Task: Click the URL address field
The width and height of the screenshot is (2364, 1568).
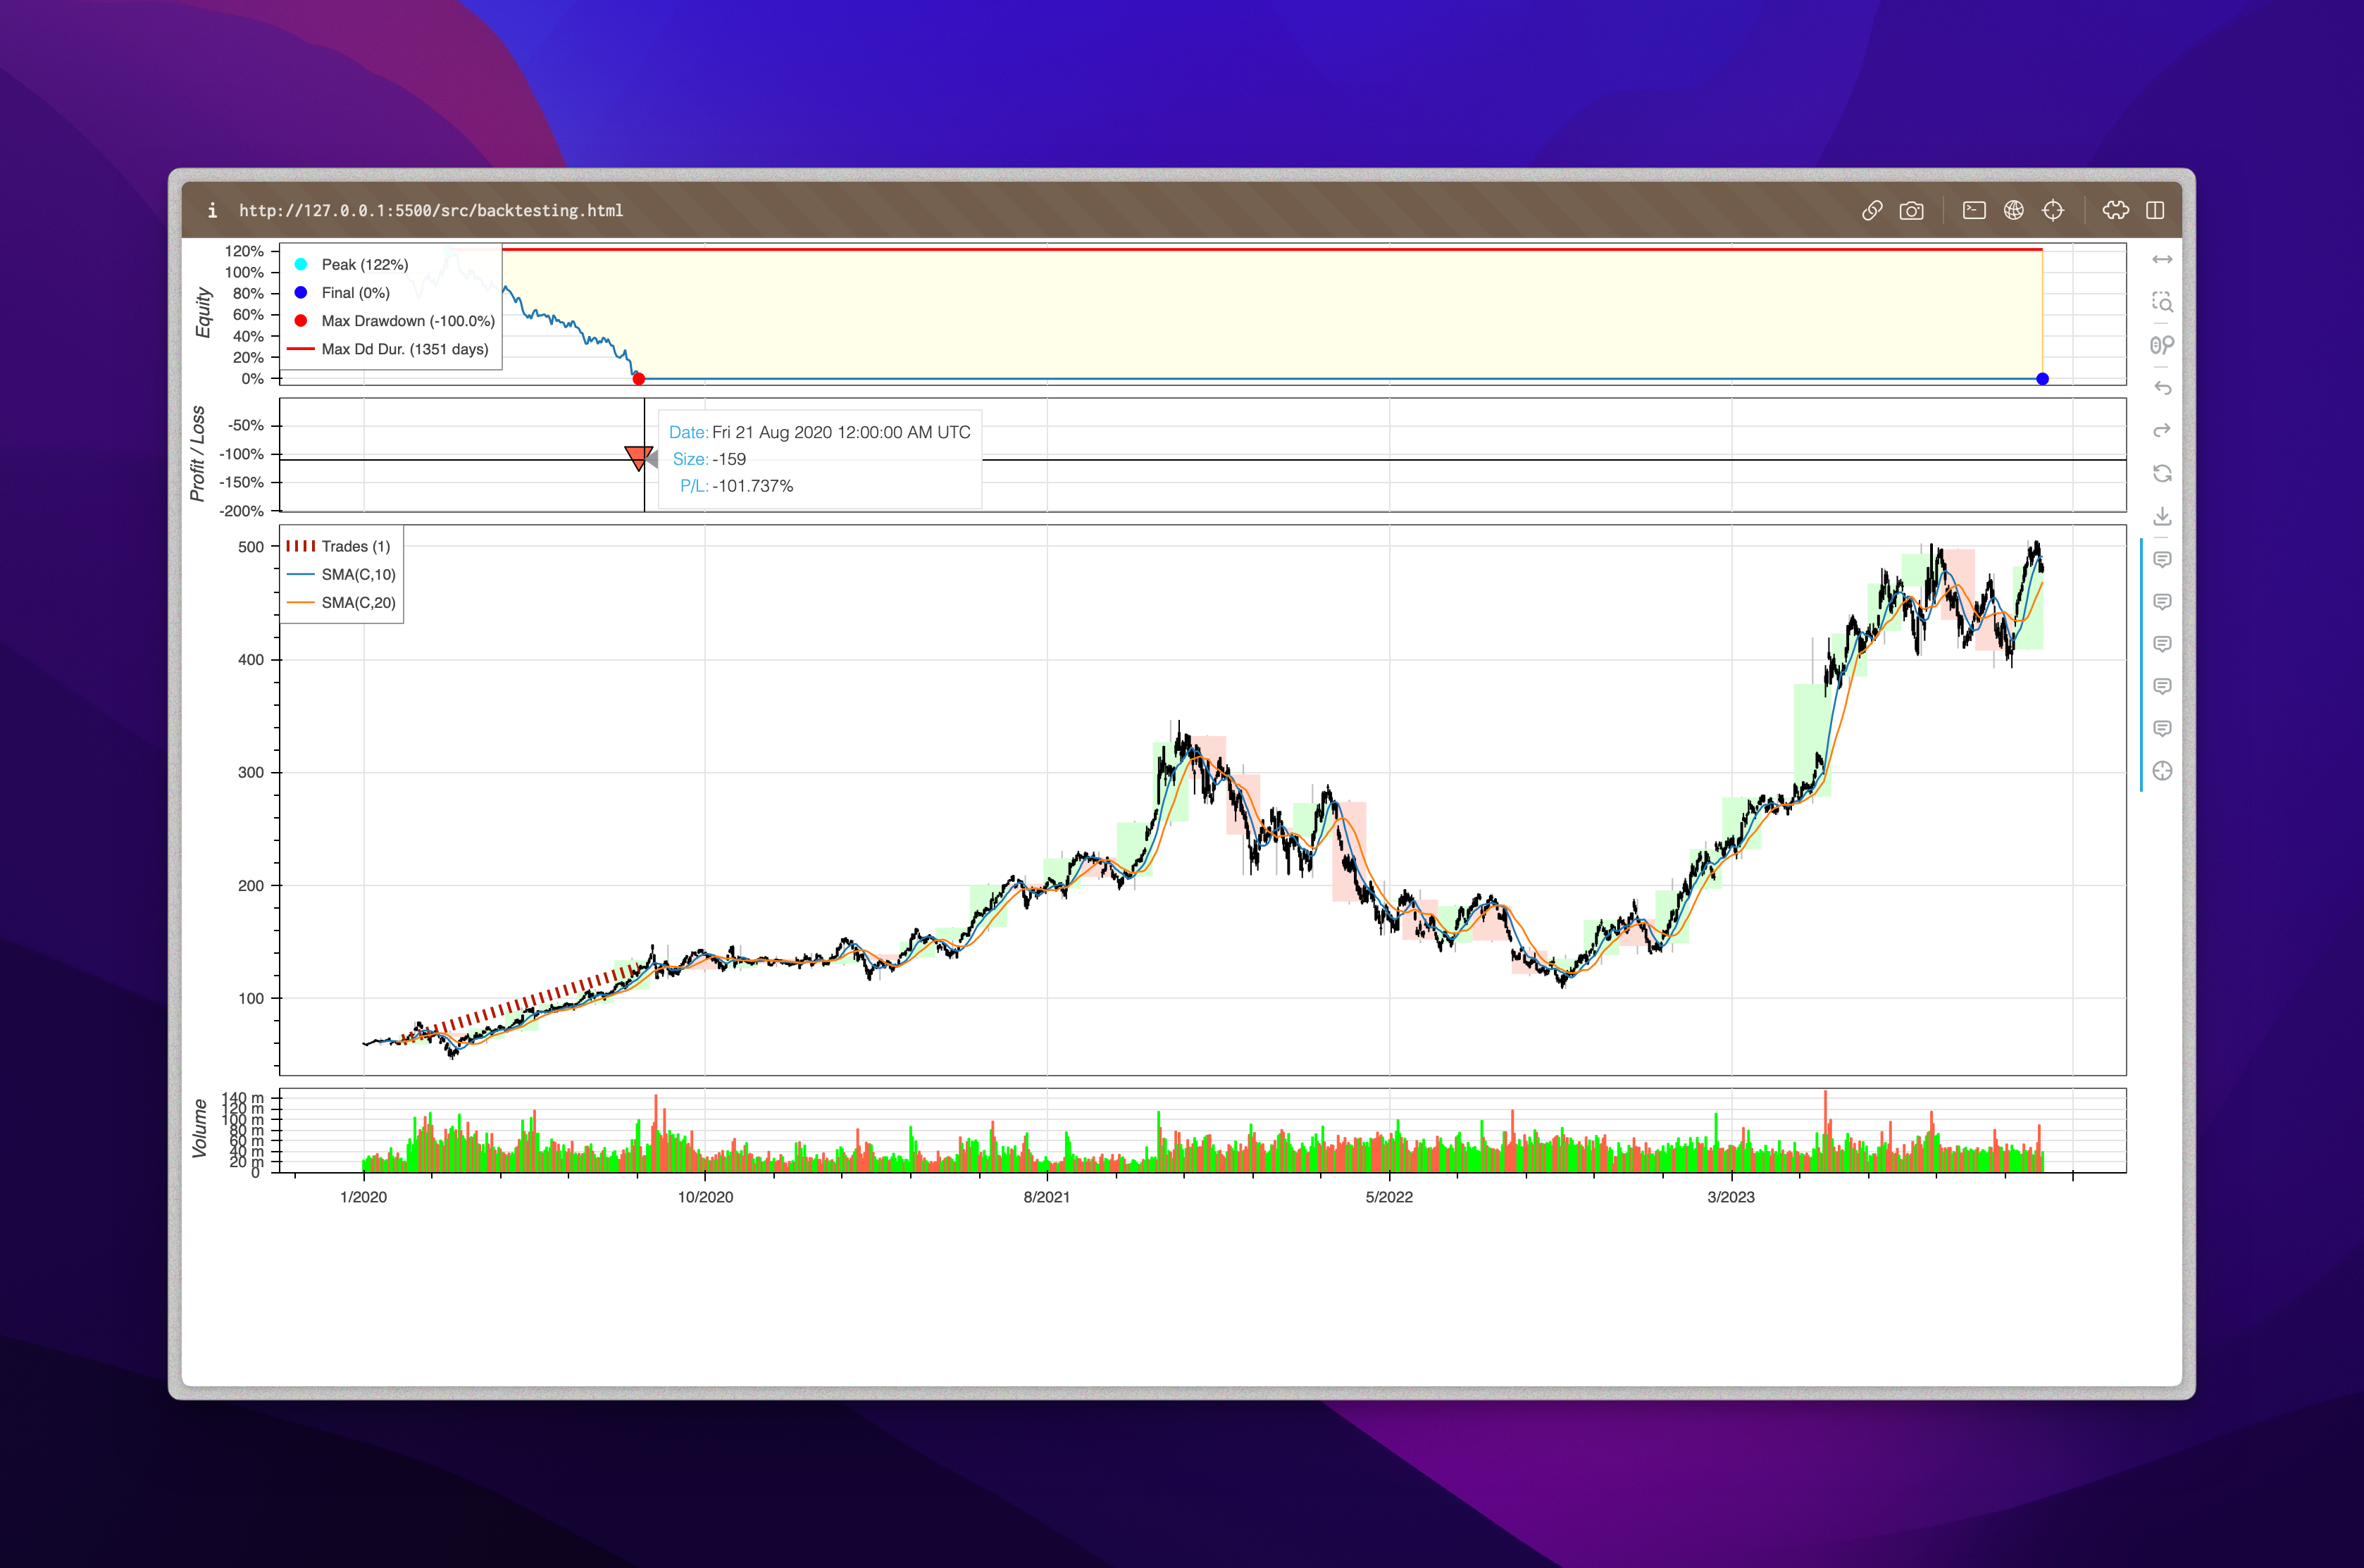Action: click(x=430, y=211)
